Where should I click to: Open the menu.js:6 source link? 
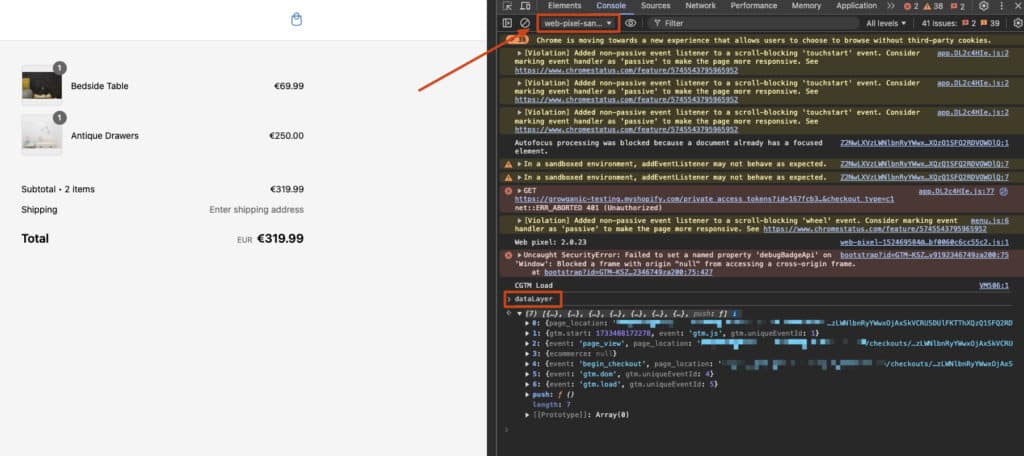point(989,221)
